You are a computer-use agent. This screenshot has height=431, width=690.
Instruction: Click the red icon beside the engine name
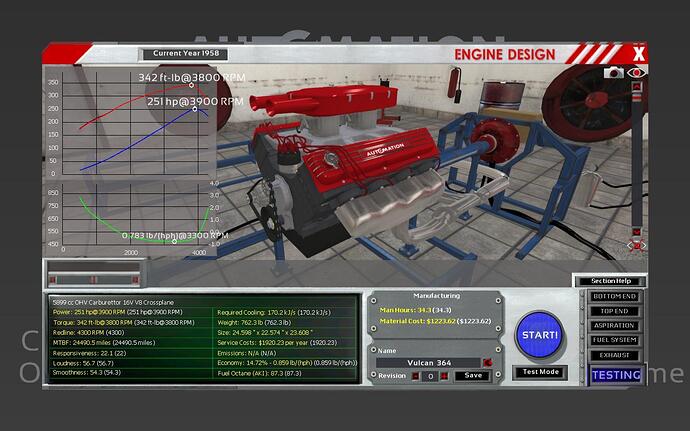coord(487,362)
